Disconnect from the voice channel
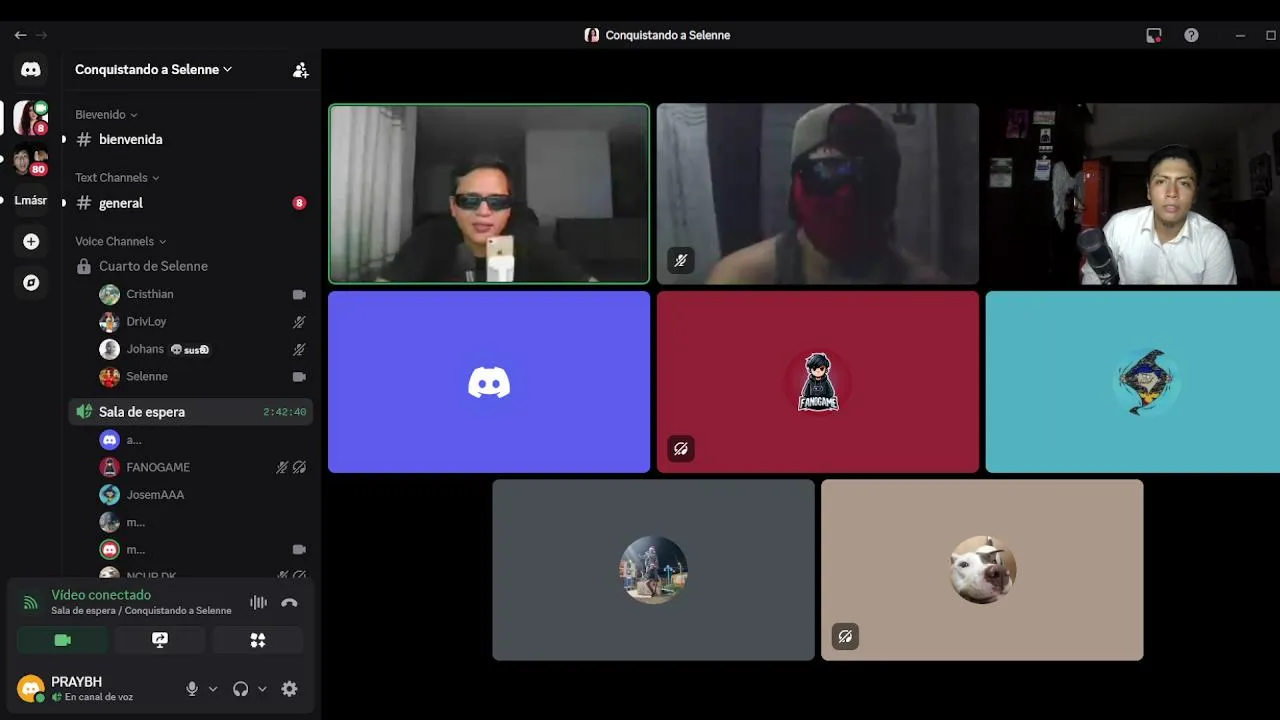Viewport: 1280px width, 720px height. click(289, 602)
